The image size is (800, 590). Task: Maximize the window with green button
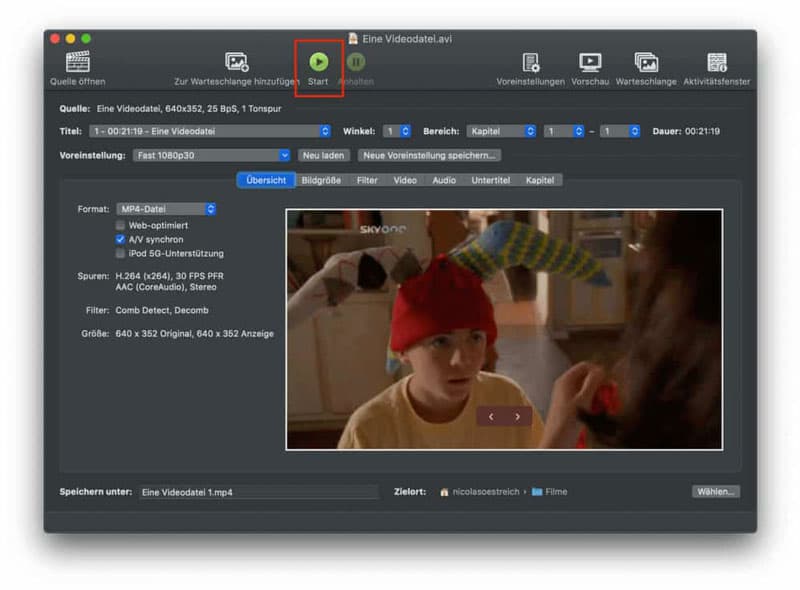click(x=86, y=38)
